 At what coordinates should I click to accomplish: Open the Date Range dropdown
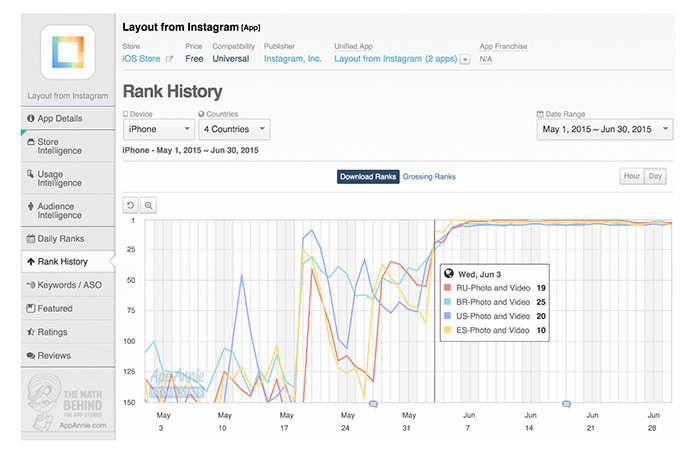tap(604, 129)
